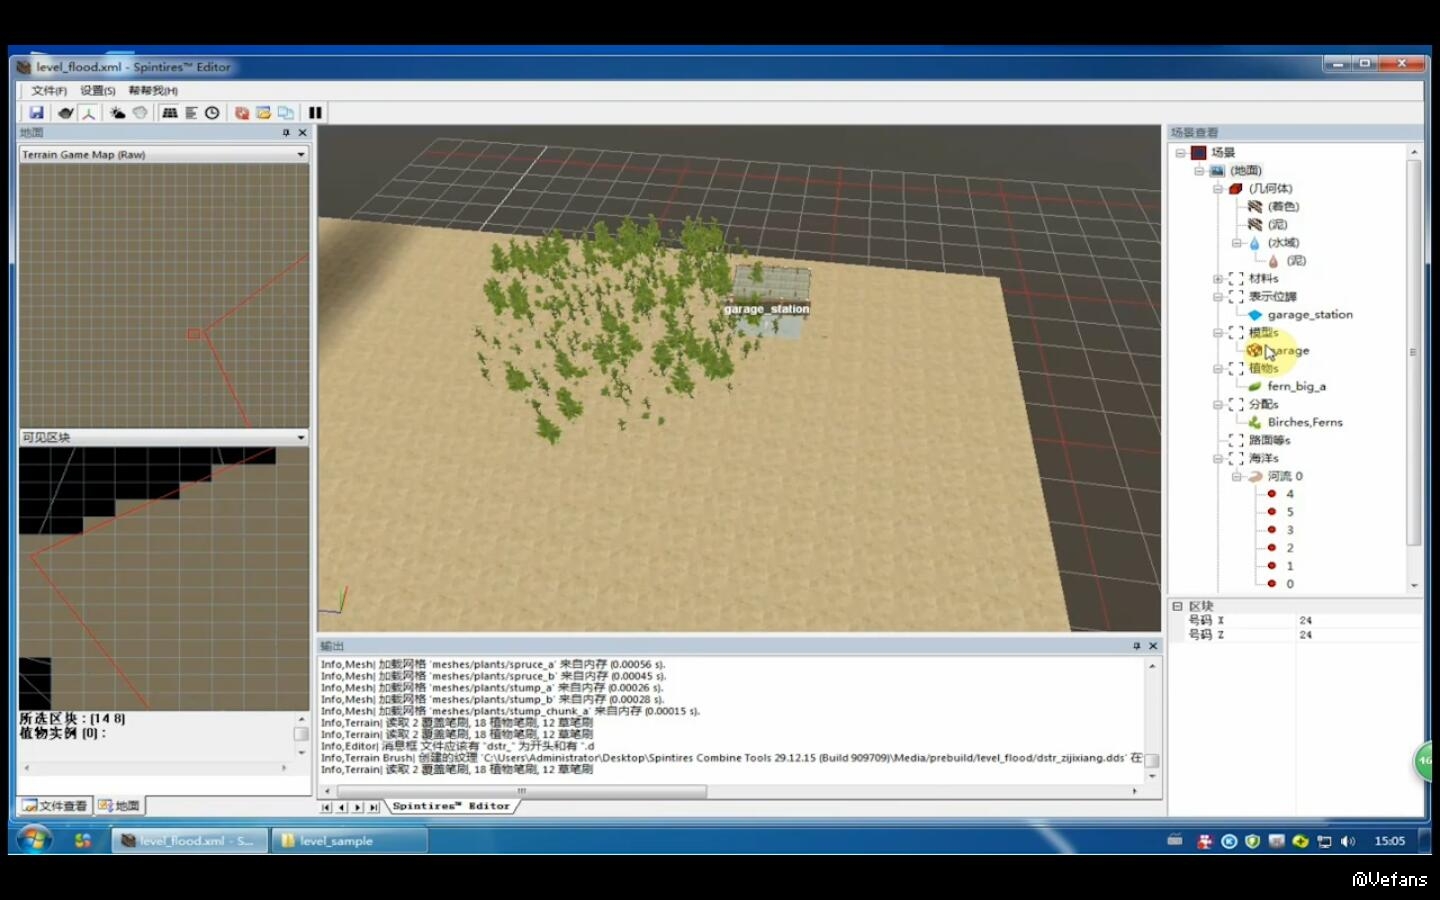Open the 设置(S) menu
This screenshot has height=900, width=1440.
coord(98,91)
